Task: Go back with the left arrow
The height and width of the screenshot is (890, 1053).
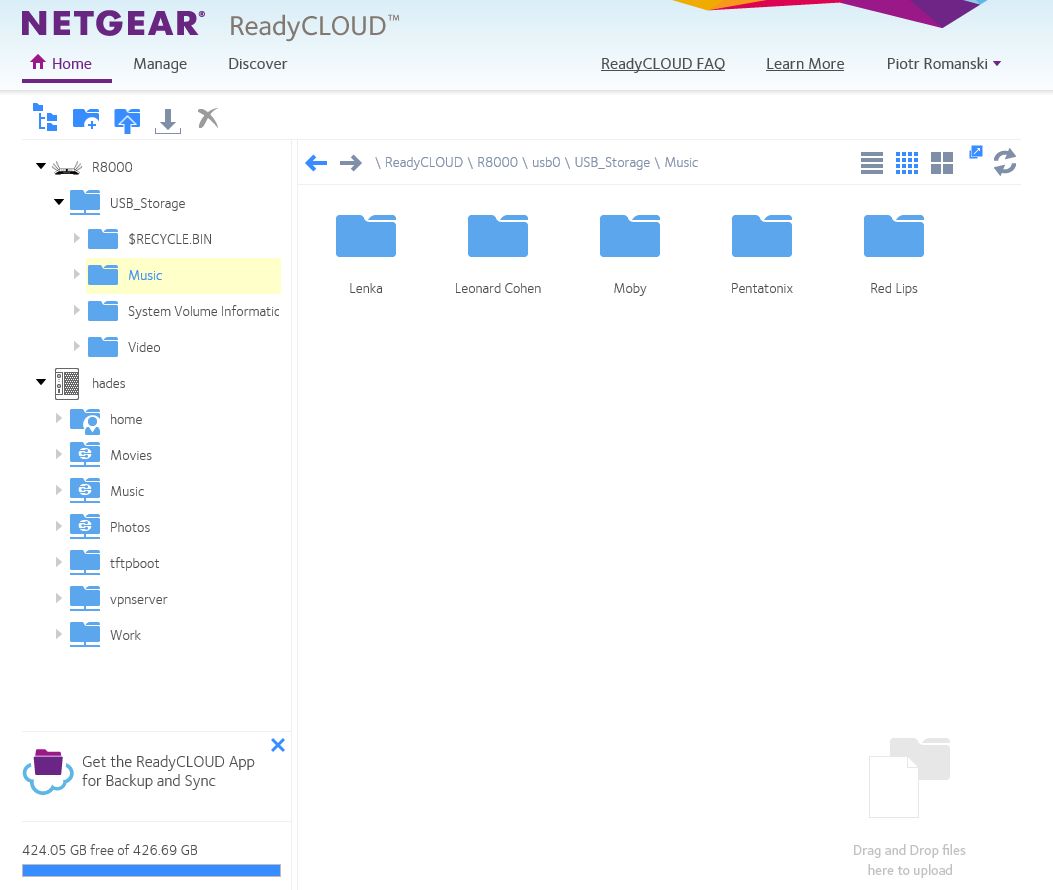Action: 316,163
